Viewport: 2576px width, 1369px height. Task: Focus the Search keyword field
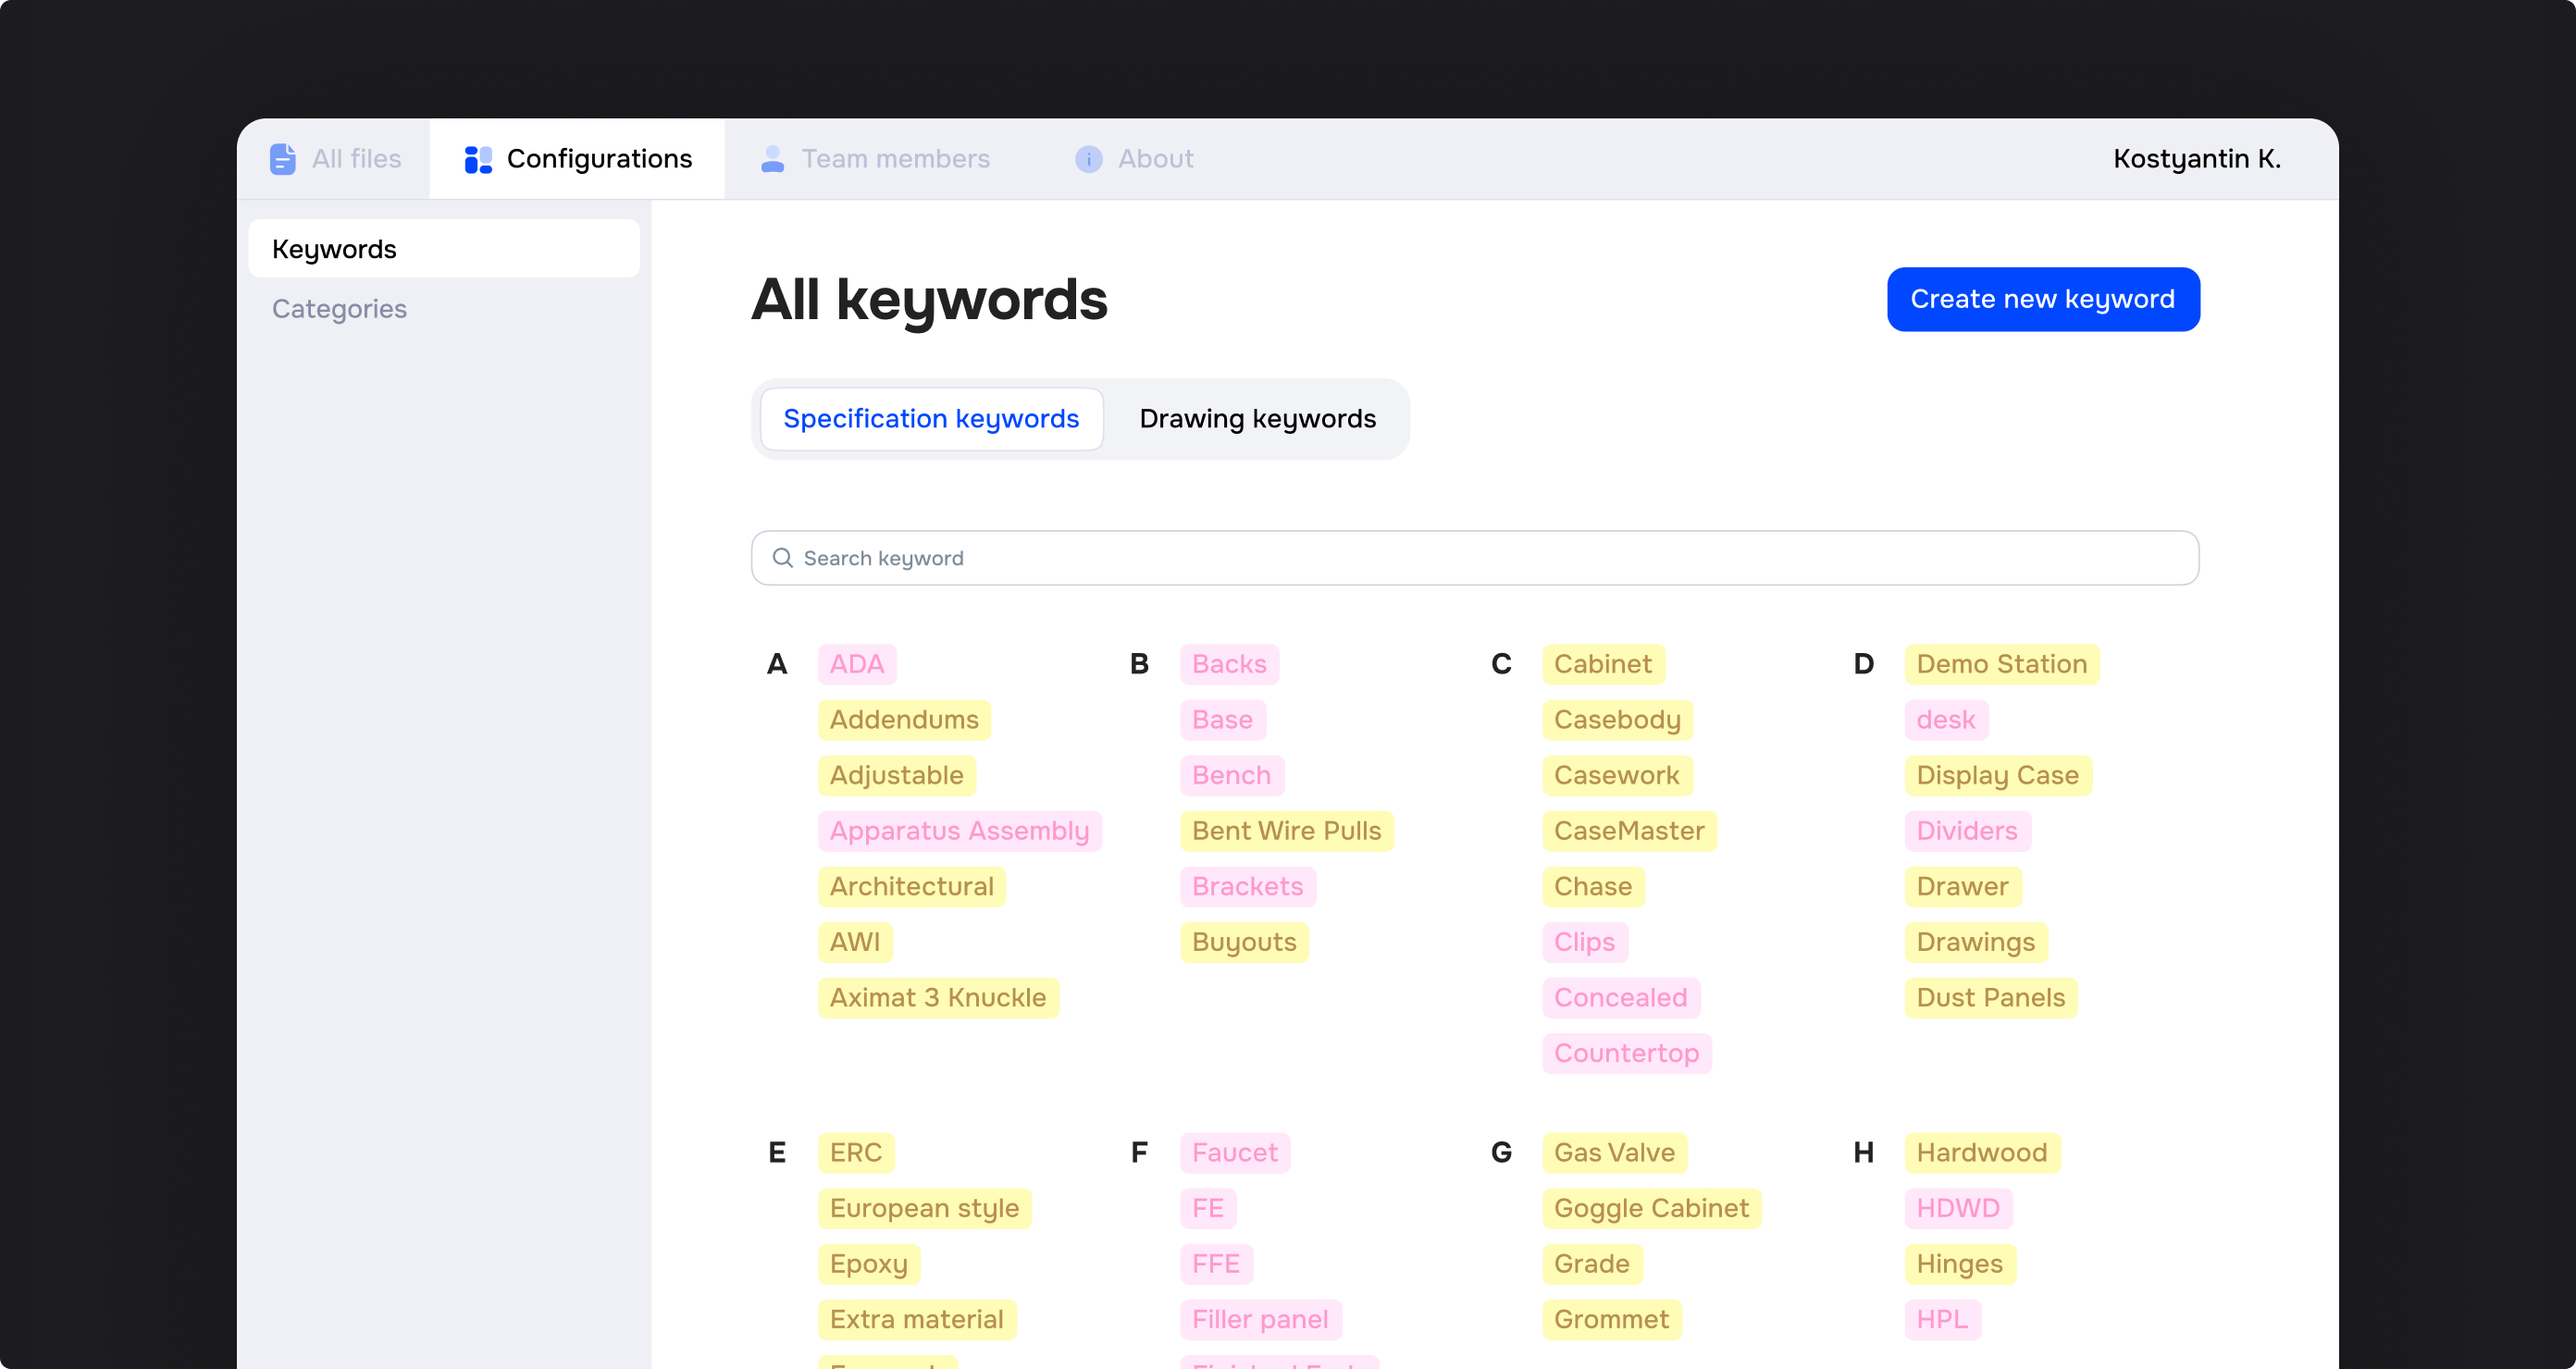[1474, 558]
